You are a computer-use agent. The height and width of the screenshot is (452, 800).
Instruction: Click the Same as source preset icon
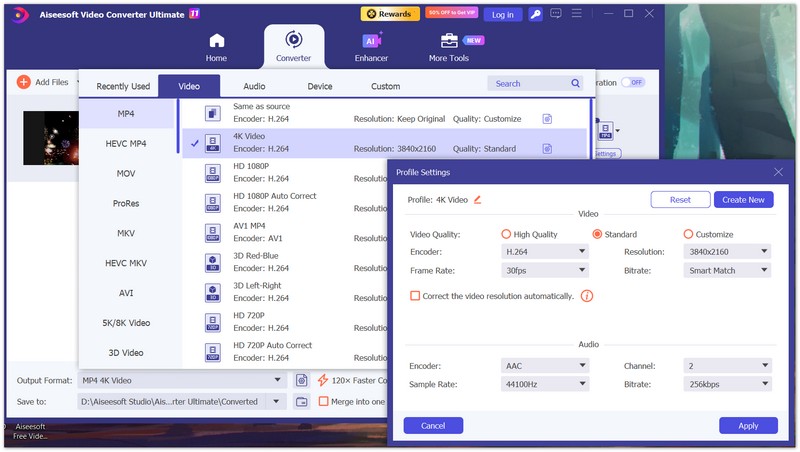213,113
